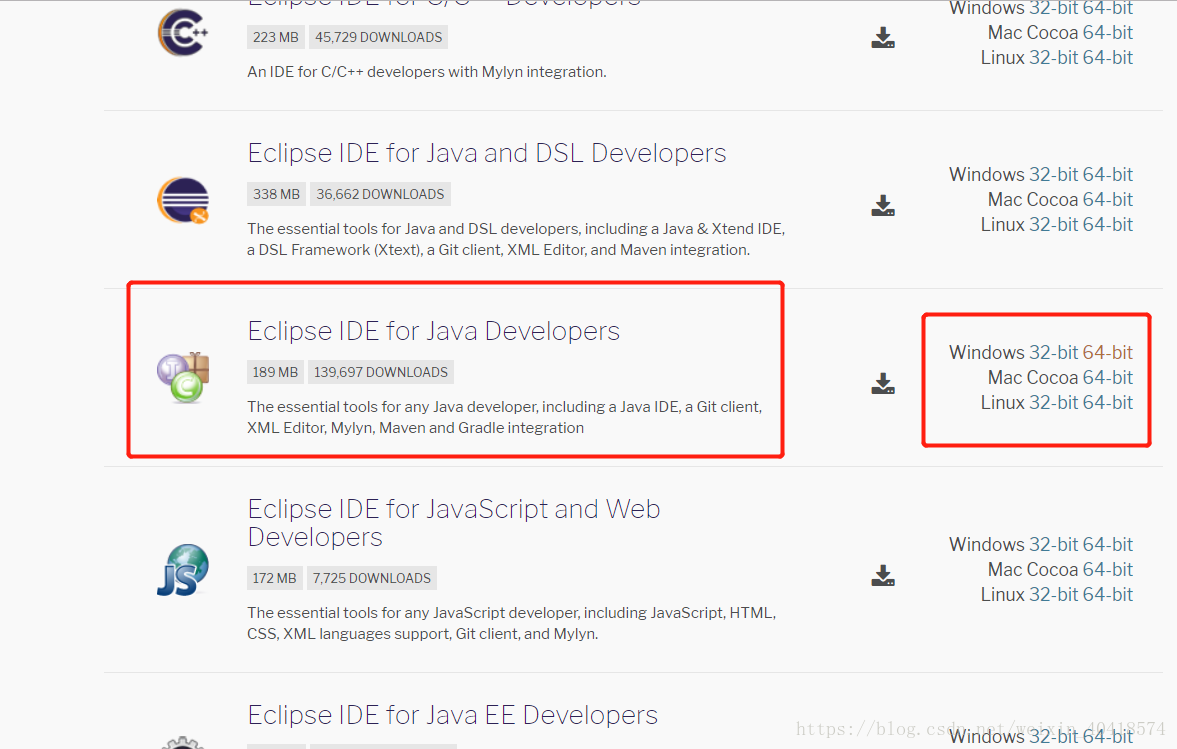The image size is (1177, 749).
Task: Click the 36,662 DOWNLOADS badge
Action: (380, 194)
